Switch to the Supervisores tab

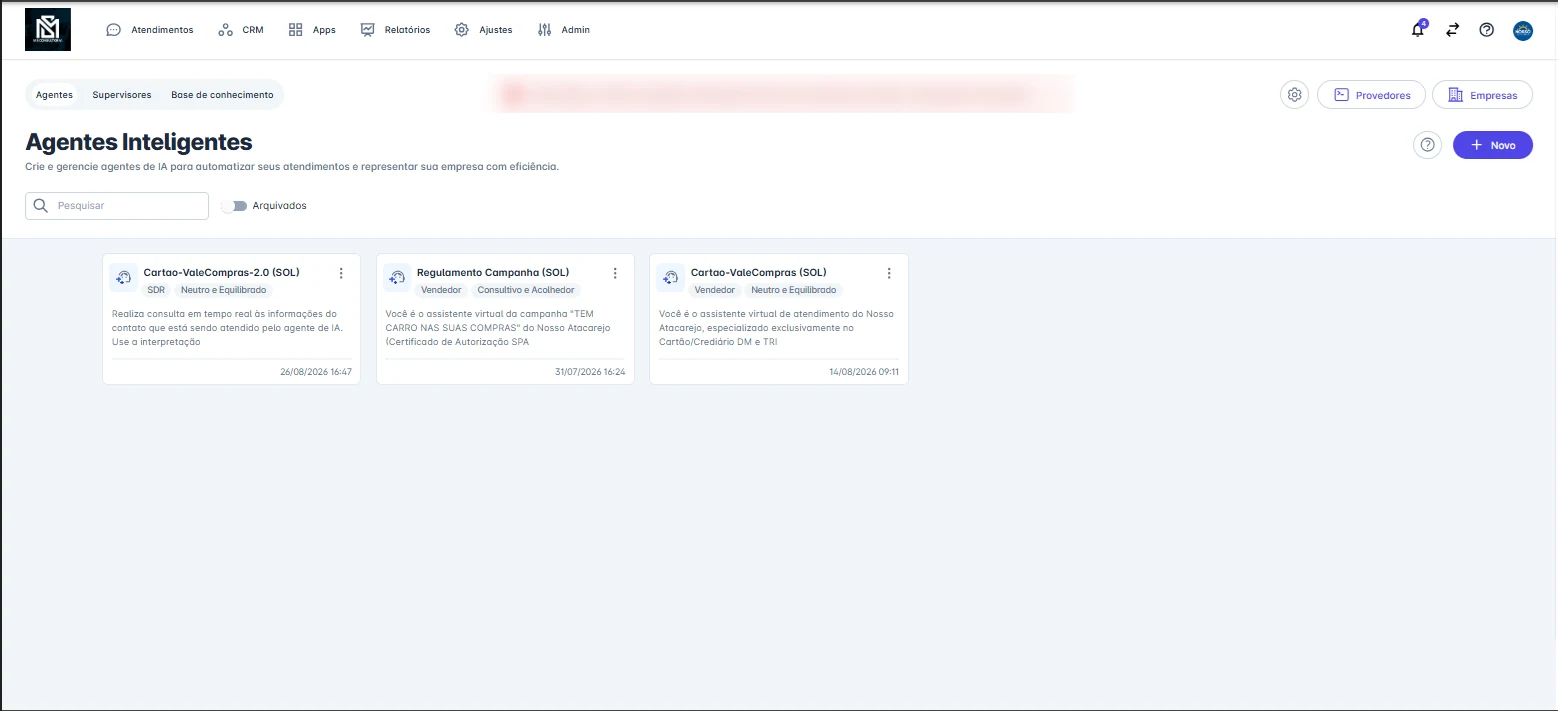pos(122,95)
